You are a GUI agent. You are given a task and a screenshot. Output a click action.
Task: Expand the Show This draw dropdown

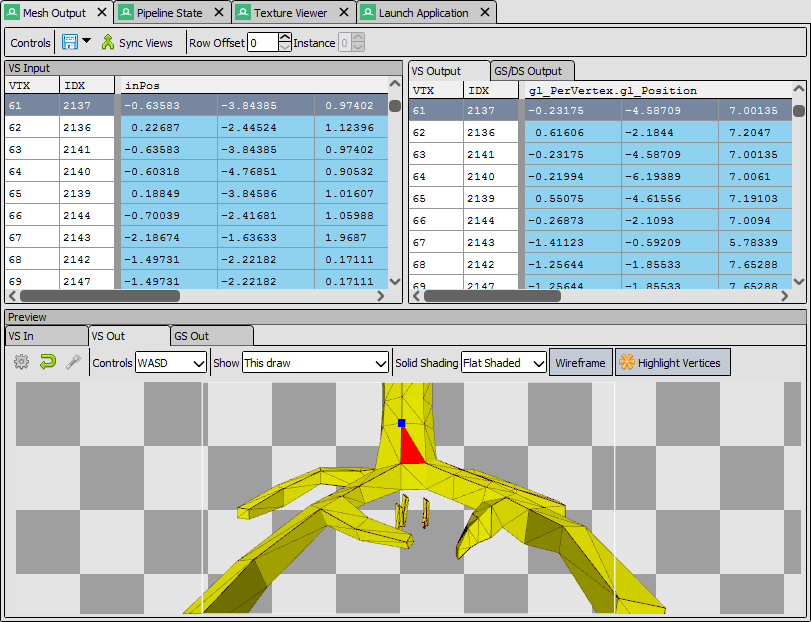tap(316, 363)
